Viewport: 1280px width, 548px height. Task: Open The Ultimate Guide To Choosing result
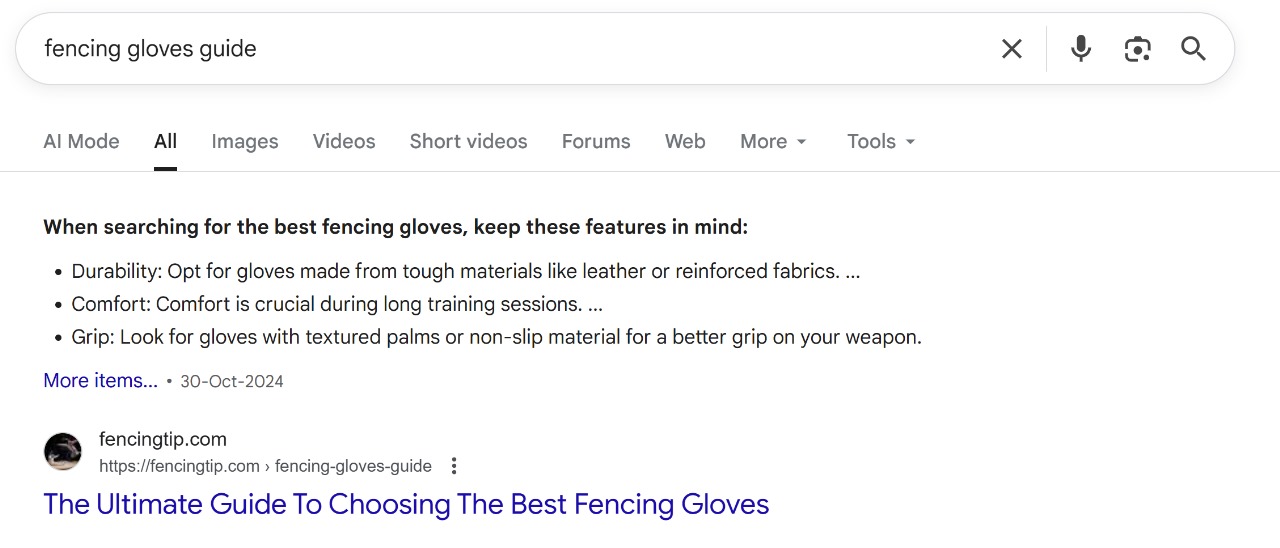[406, 504]
